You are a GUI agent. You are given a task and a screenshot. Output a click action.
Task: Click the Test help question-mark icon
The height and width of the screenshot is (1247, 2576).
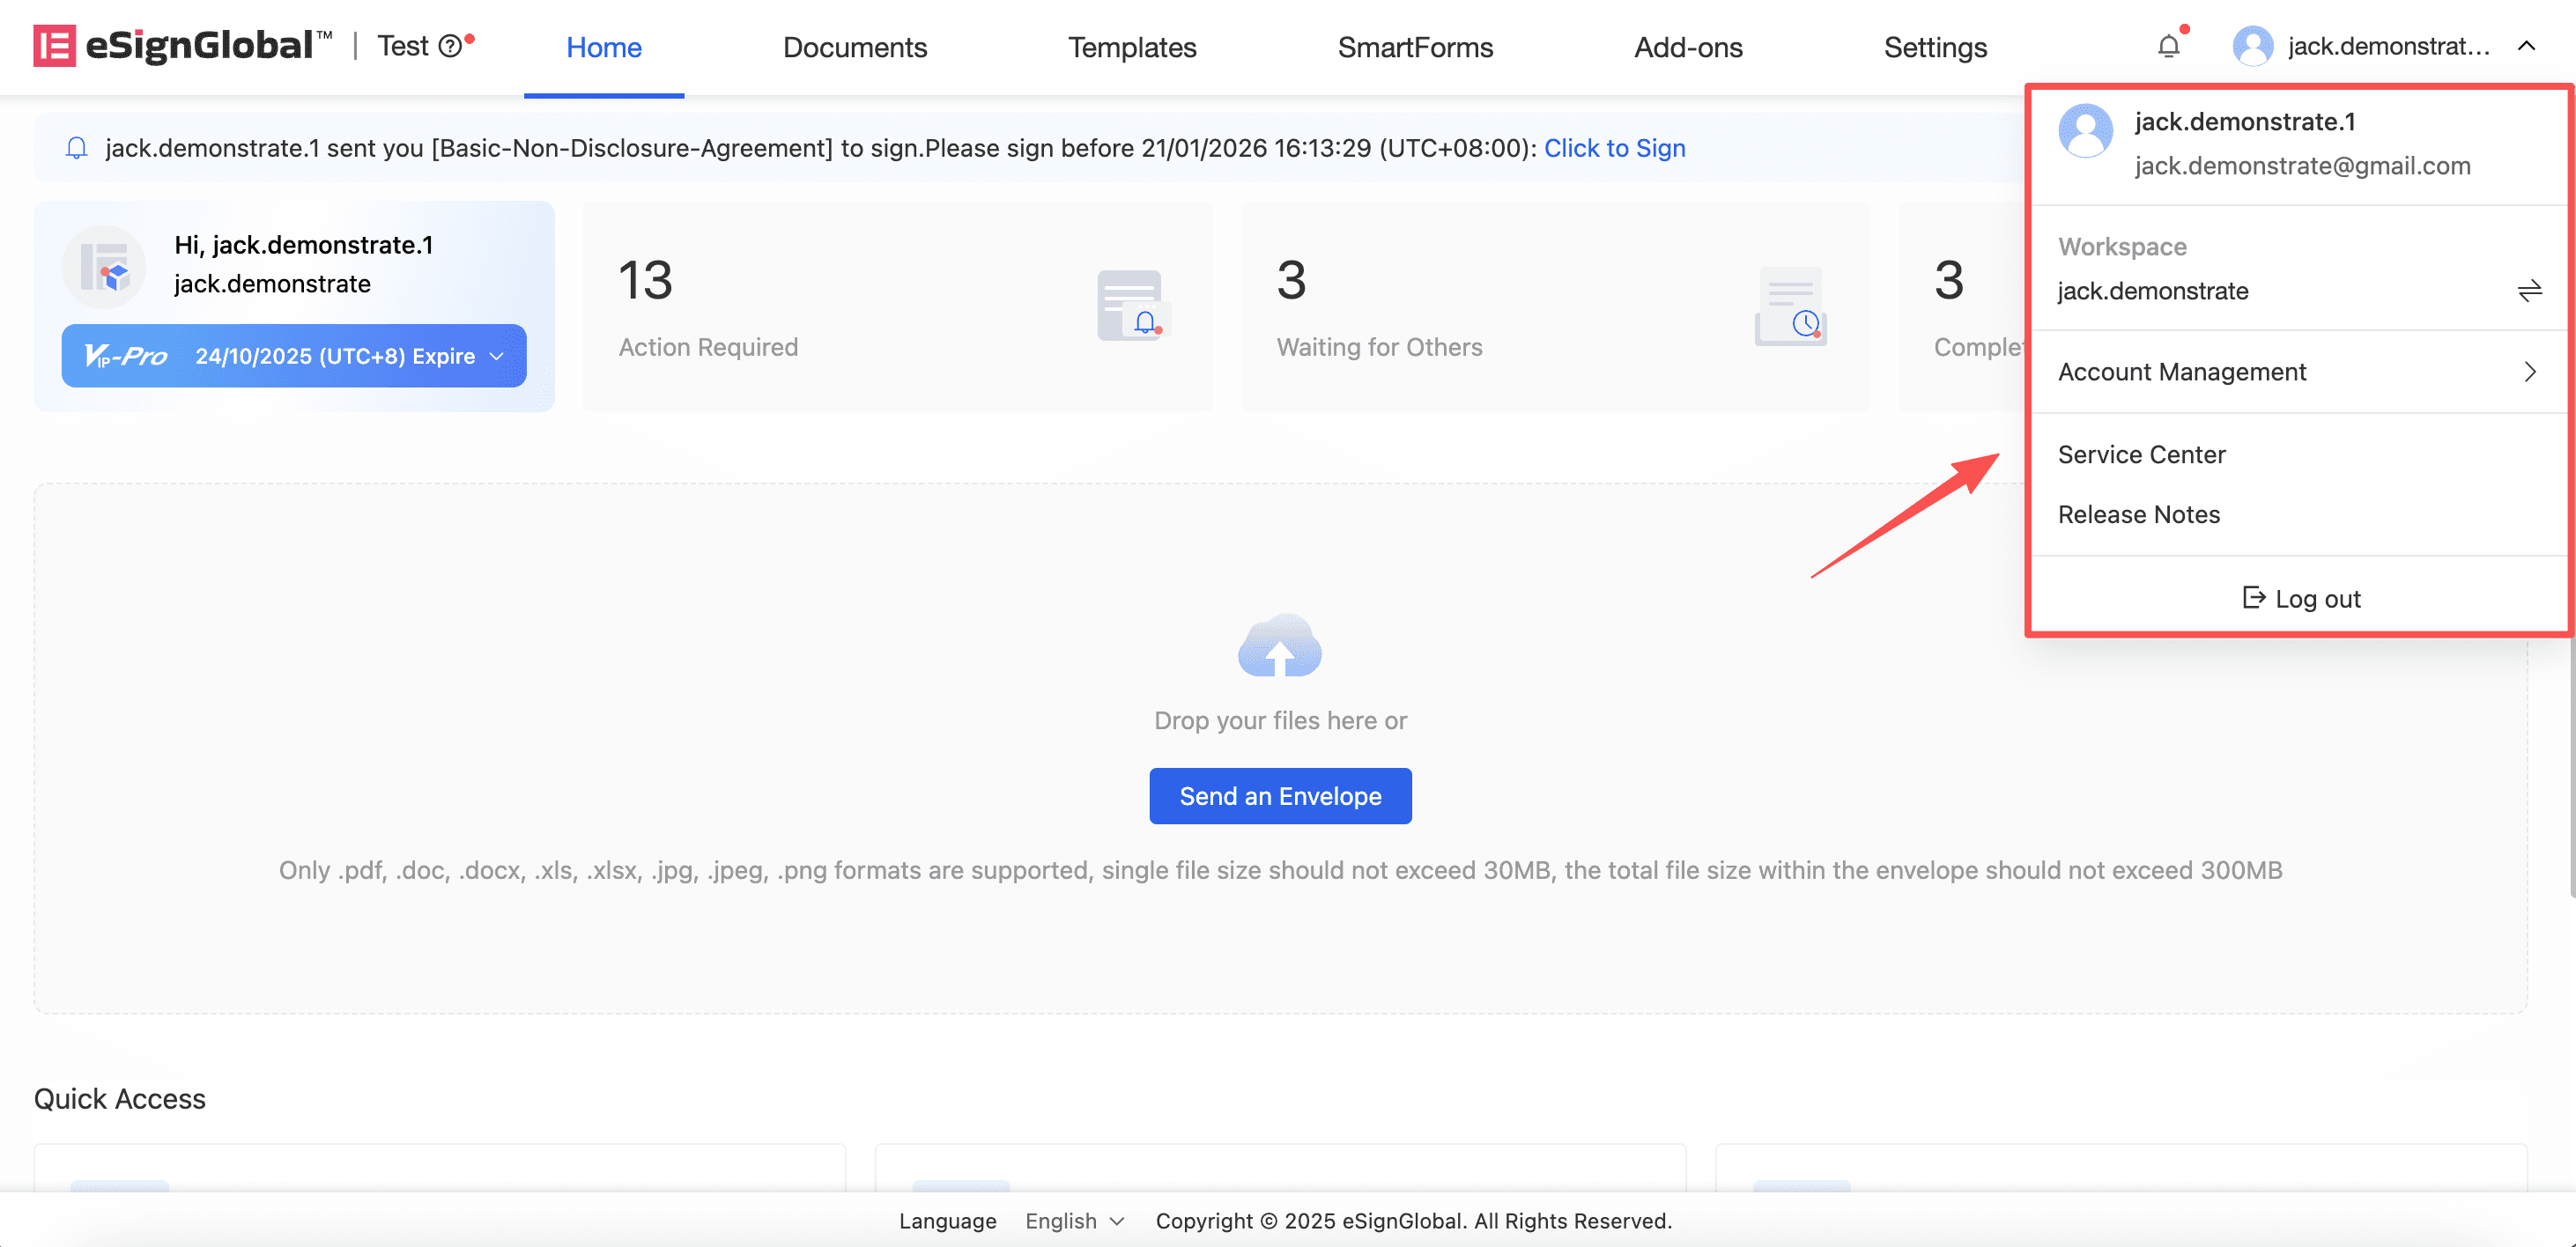(451, 46)
